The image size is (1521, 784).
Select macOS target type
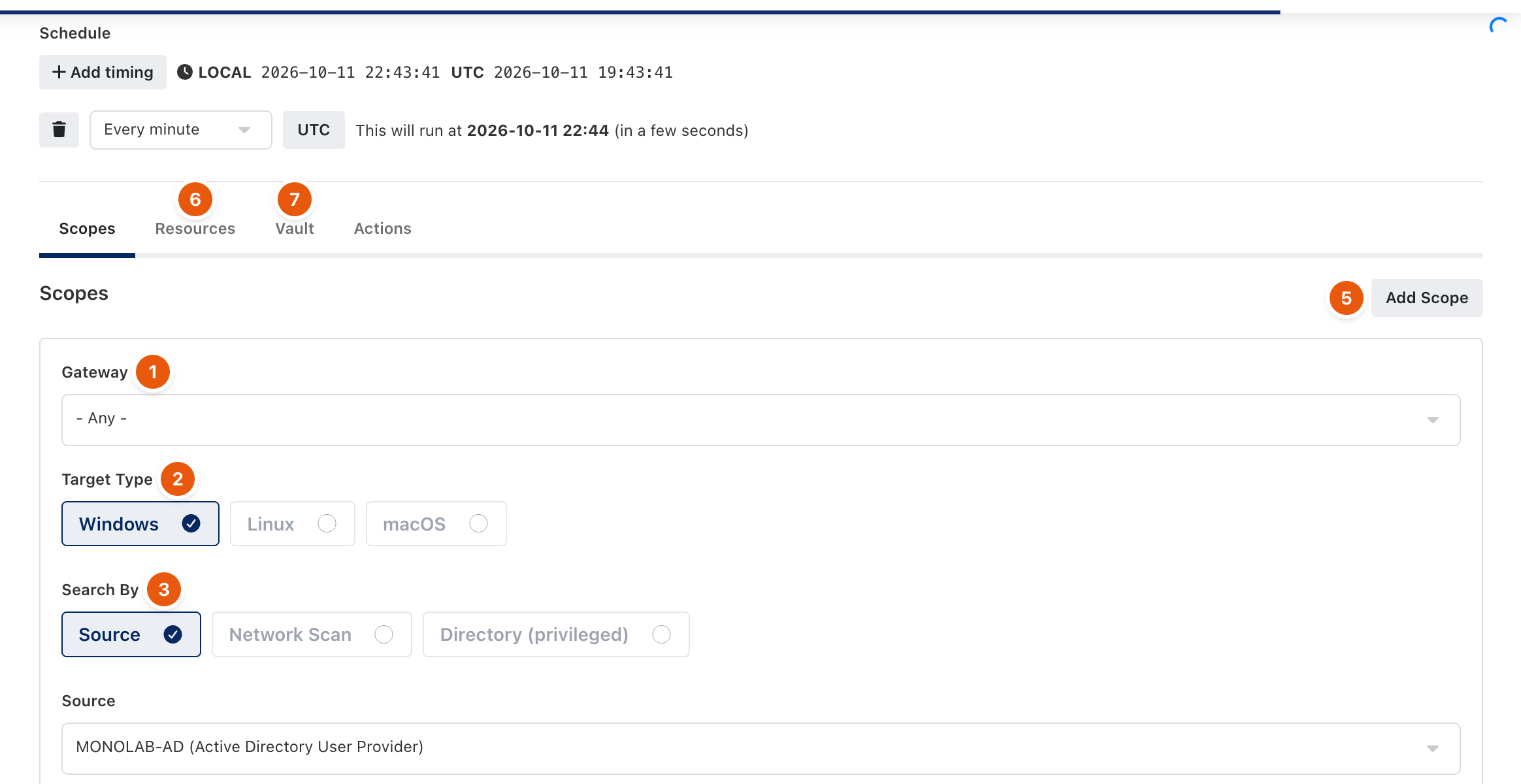436,524
